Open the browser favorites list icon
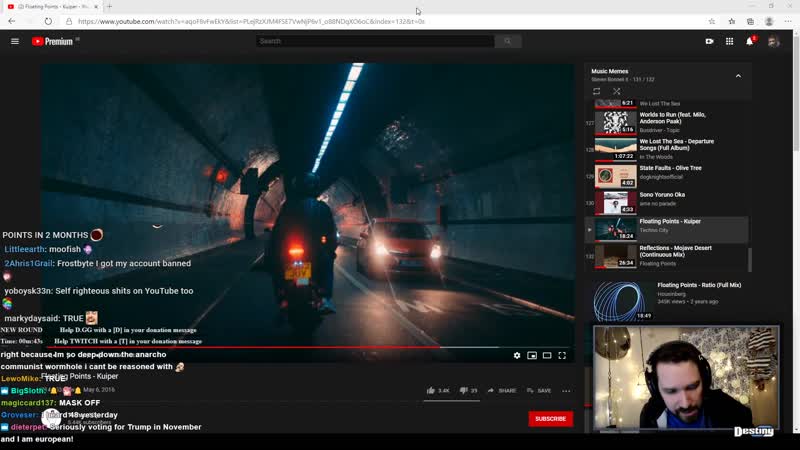 [732, 21]
